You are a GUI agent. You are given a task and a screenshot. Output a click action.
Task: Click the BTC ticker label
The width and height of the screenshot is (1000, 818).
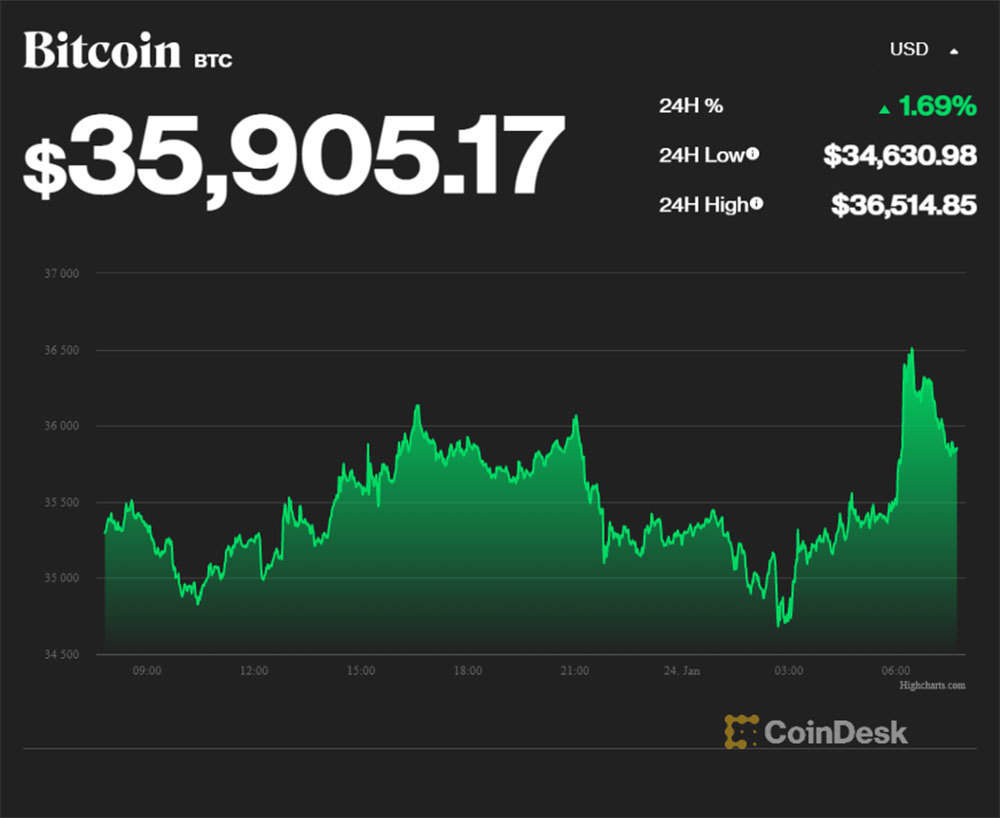[213, 60]
